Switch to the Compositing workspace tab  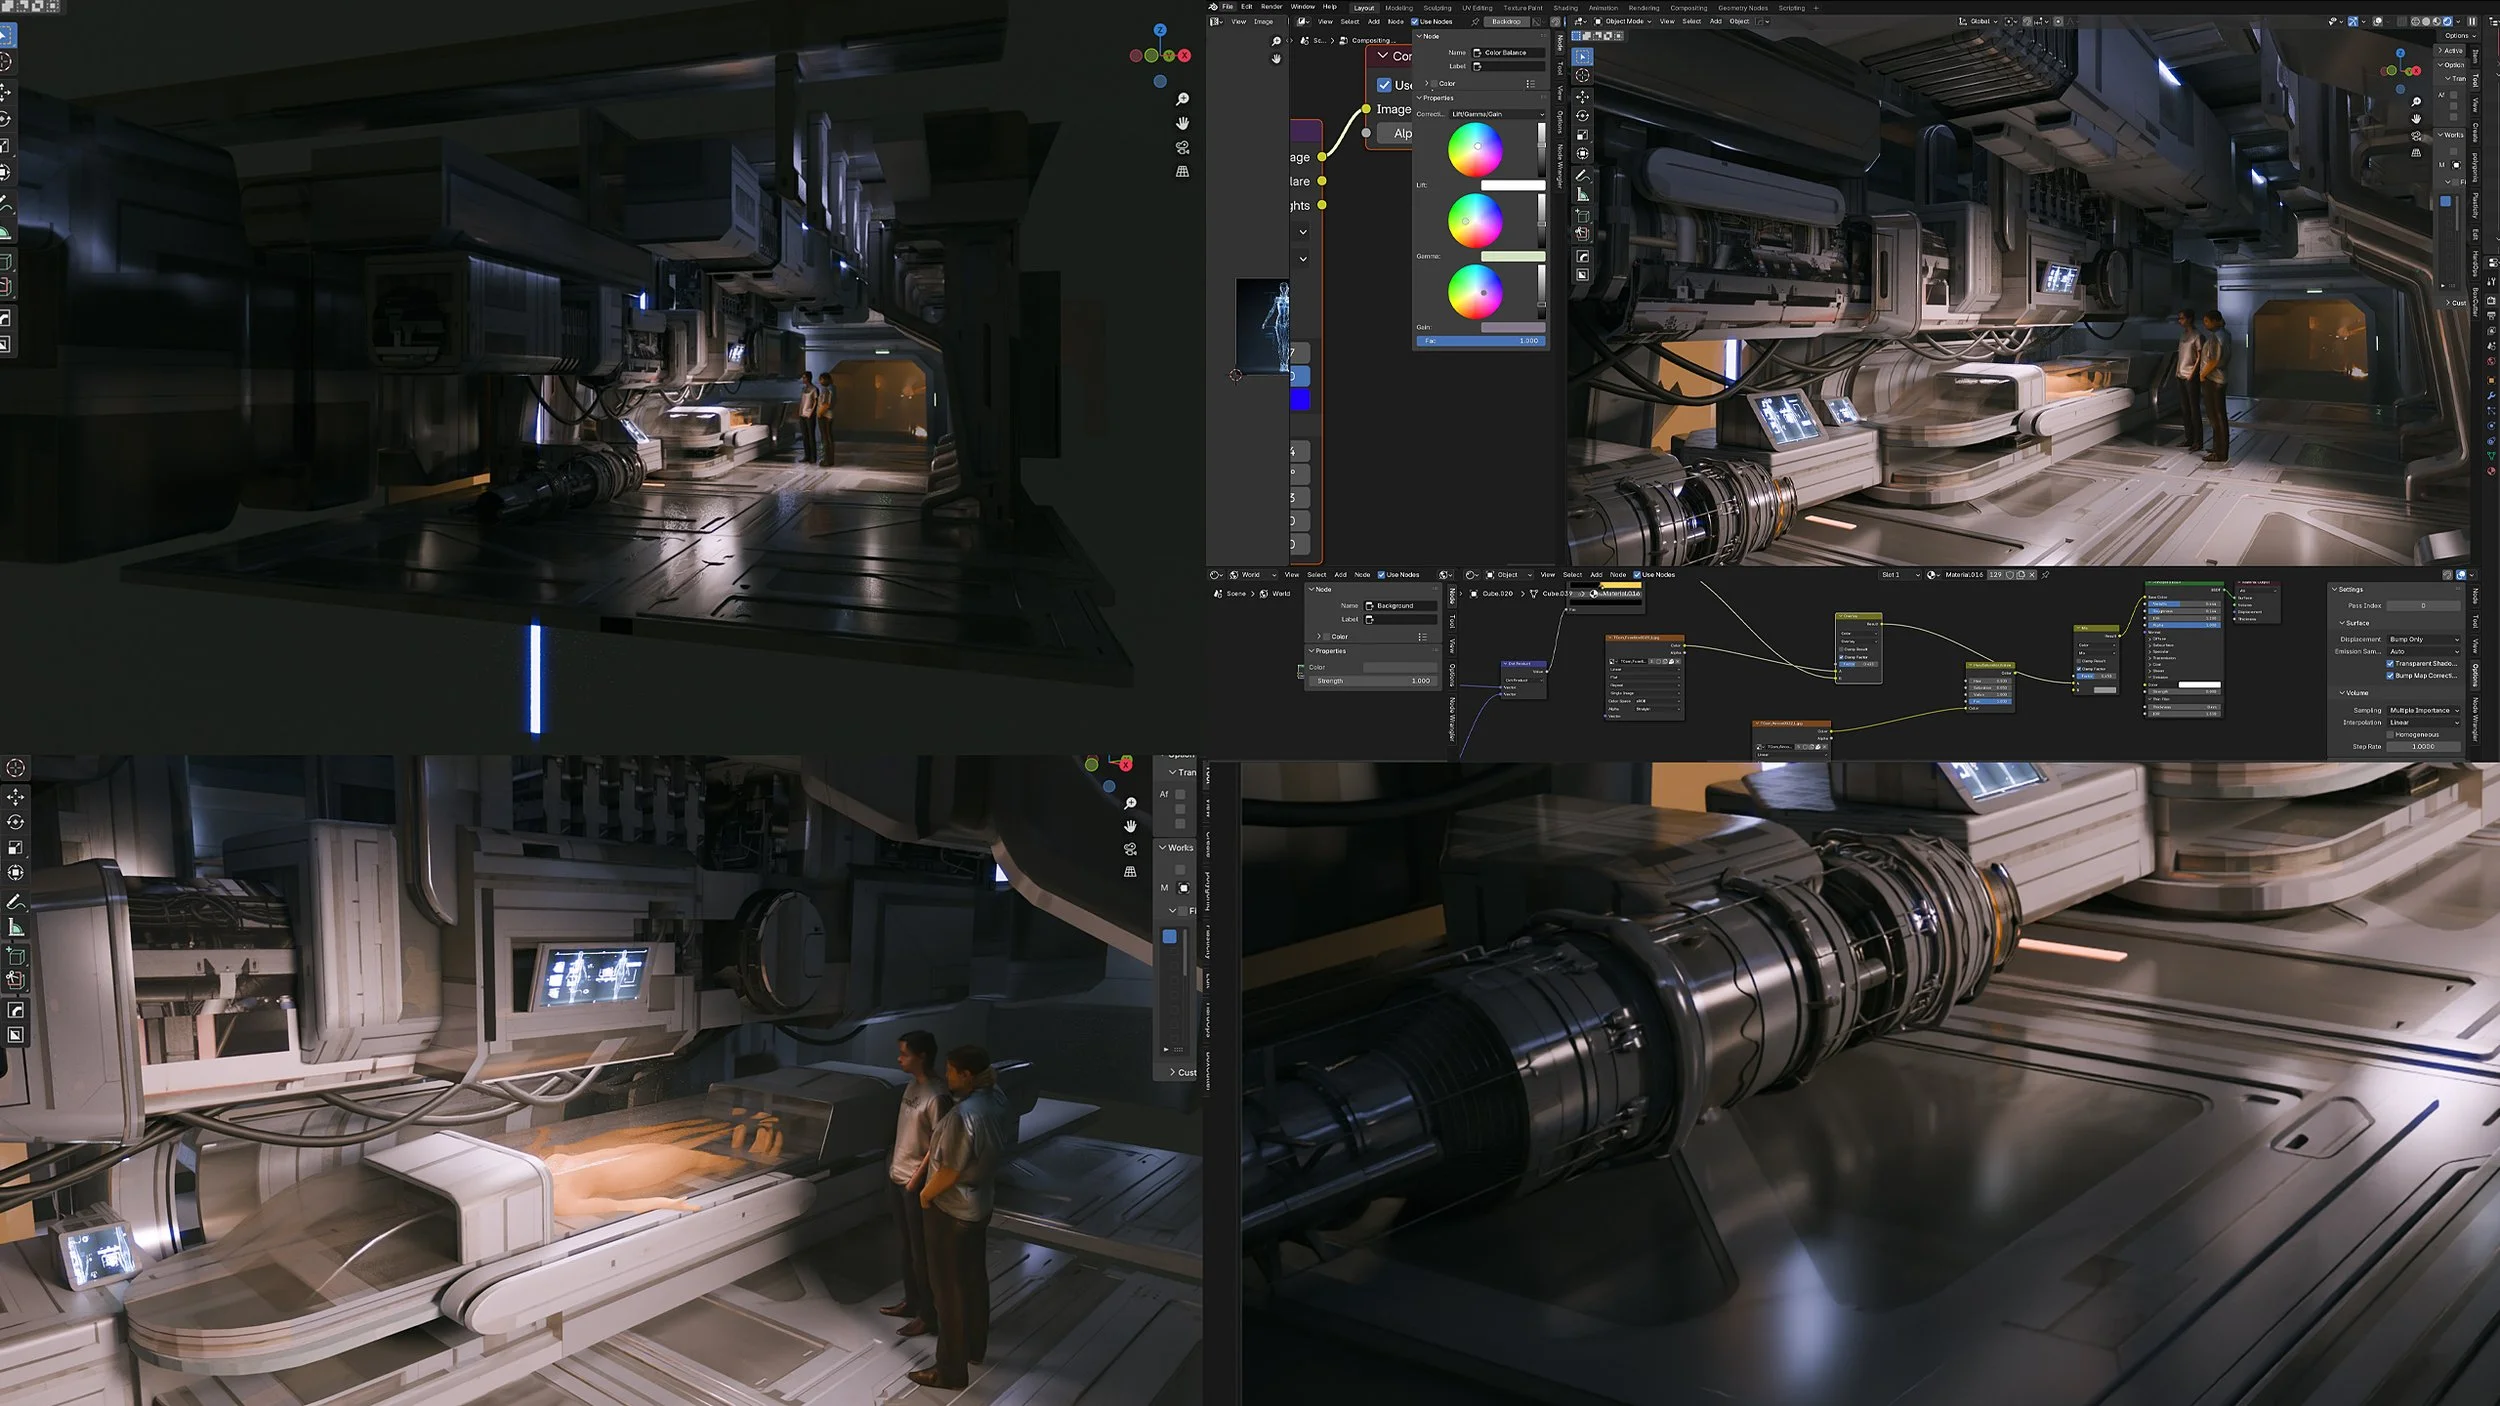(x=1688, y=8)
